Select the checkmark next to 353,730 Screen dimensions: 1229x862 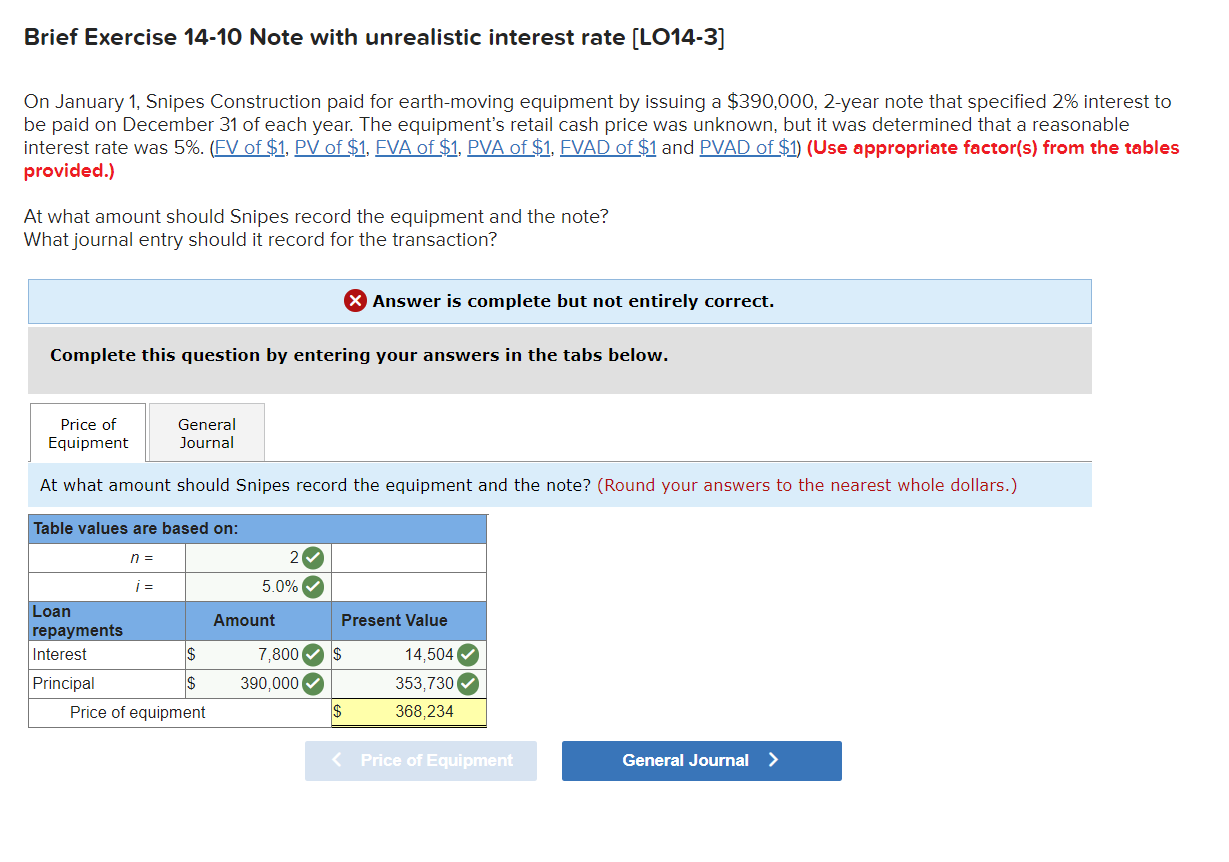pyautogui.click(x=467, y=683)
